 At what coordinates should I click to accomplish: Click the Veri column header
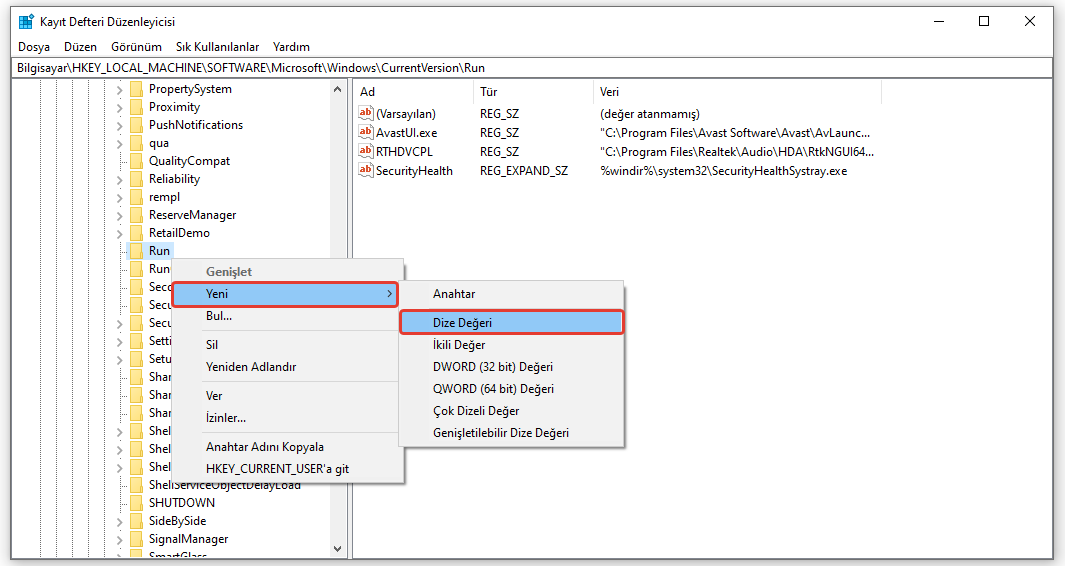click(x=609, y=92)
